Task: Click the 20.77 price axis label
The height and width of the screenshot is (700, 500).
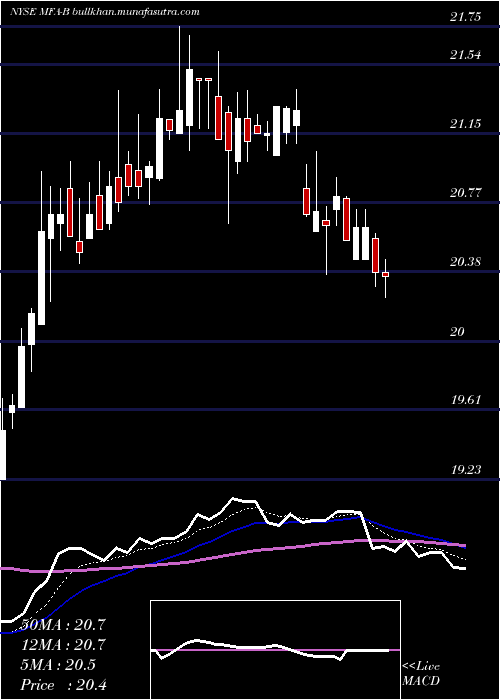Action: pyautogui.click(x=466, y=193)
